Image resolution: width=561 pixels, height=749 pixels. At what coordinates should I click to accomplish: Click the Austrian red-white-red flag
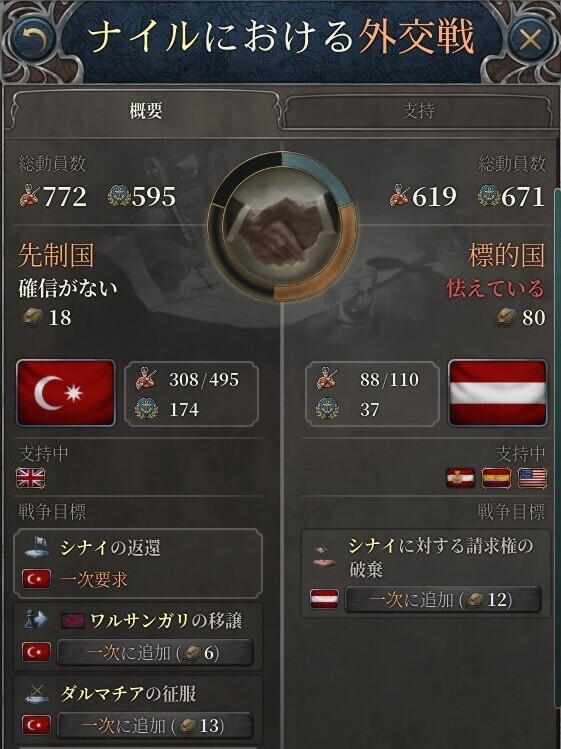(497, 393)
